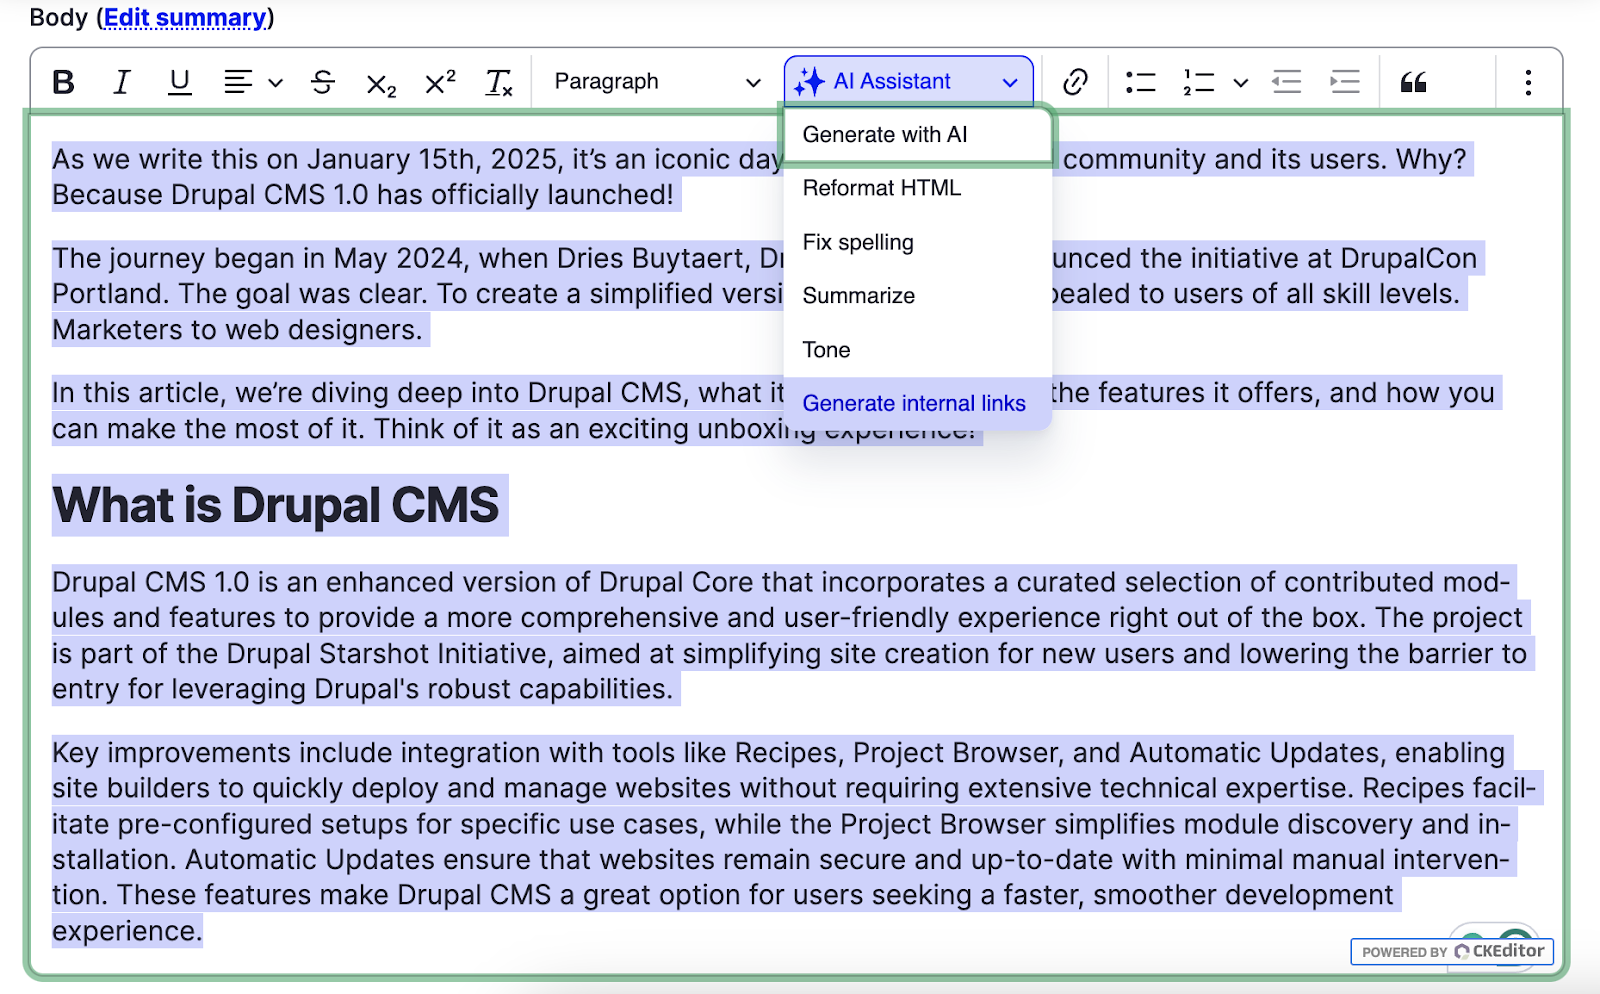Click the Powered by CKEditor badge
This screenshot has height=994, width=1600.
(1452, 951)
